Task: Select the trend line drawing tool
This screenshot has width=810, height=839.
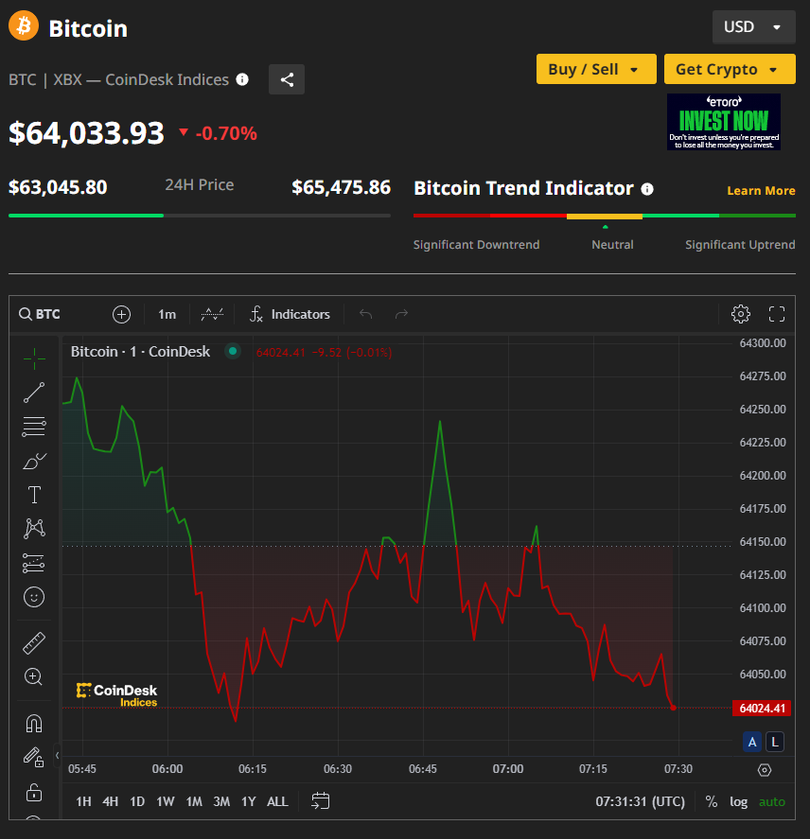Action: pyautogui.click(x=34, y=392)
